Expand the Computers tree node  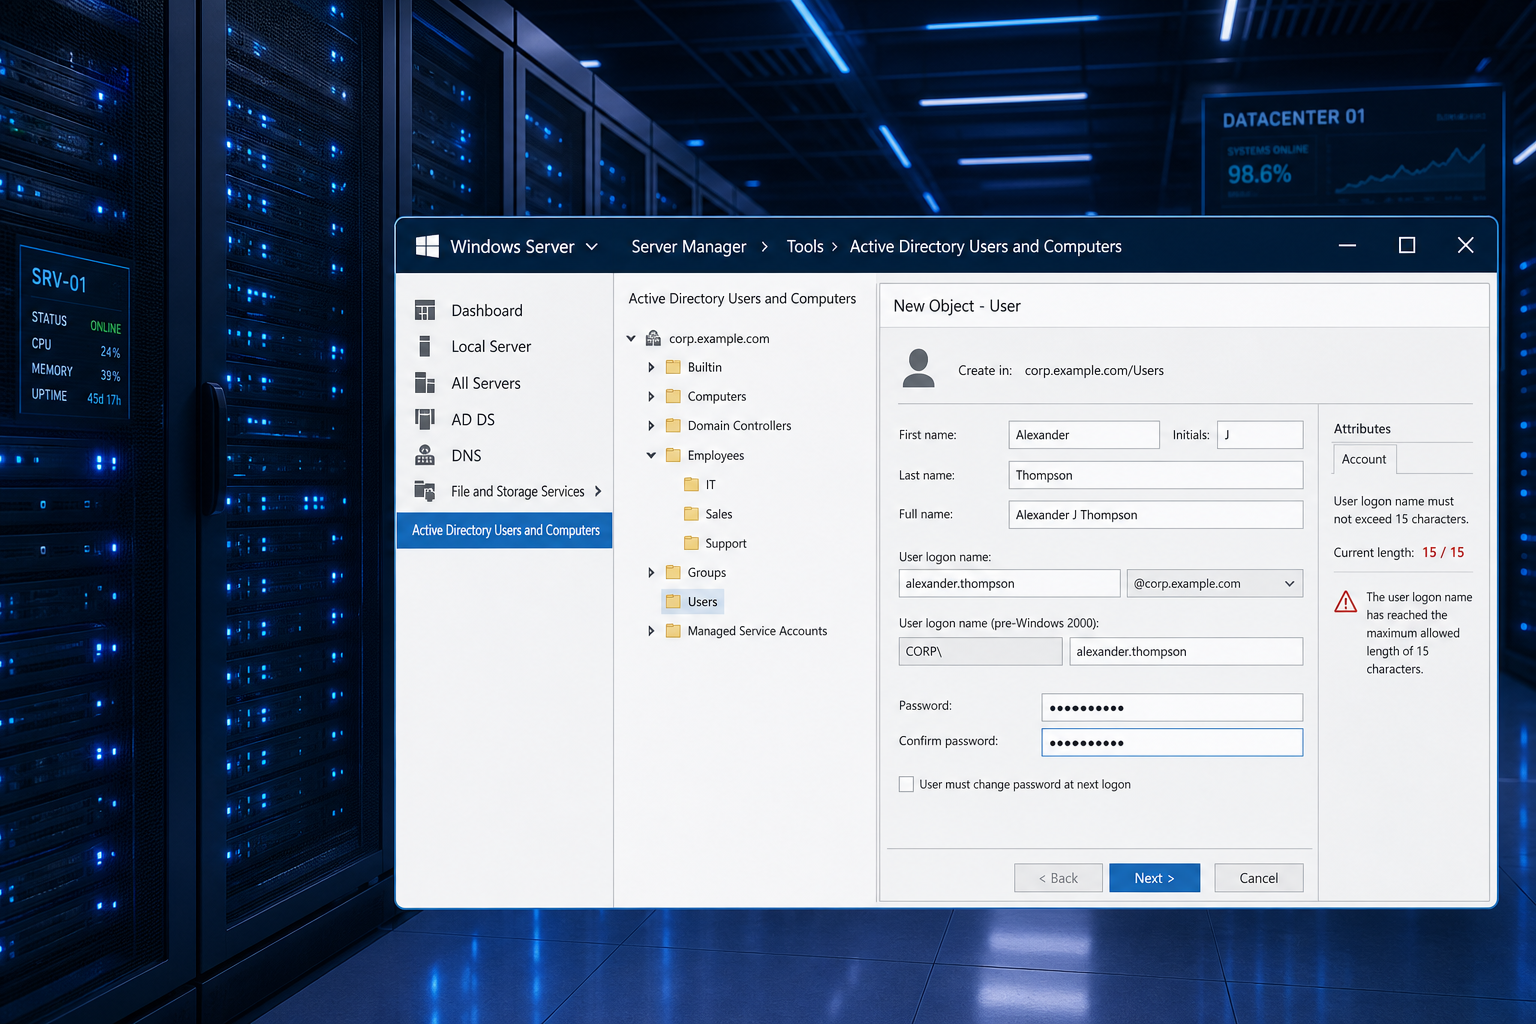click(651, 396)
